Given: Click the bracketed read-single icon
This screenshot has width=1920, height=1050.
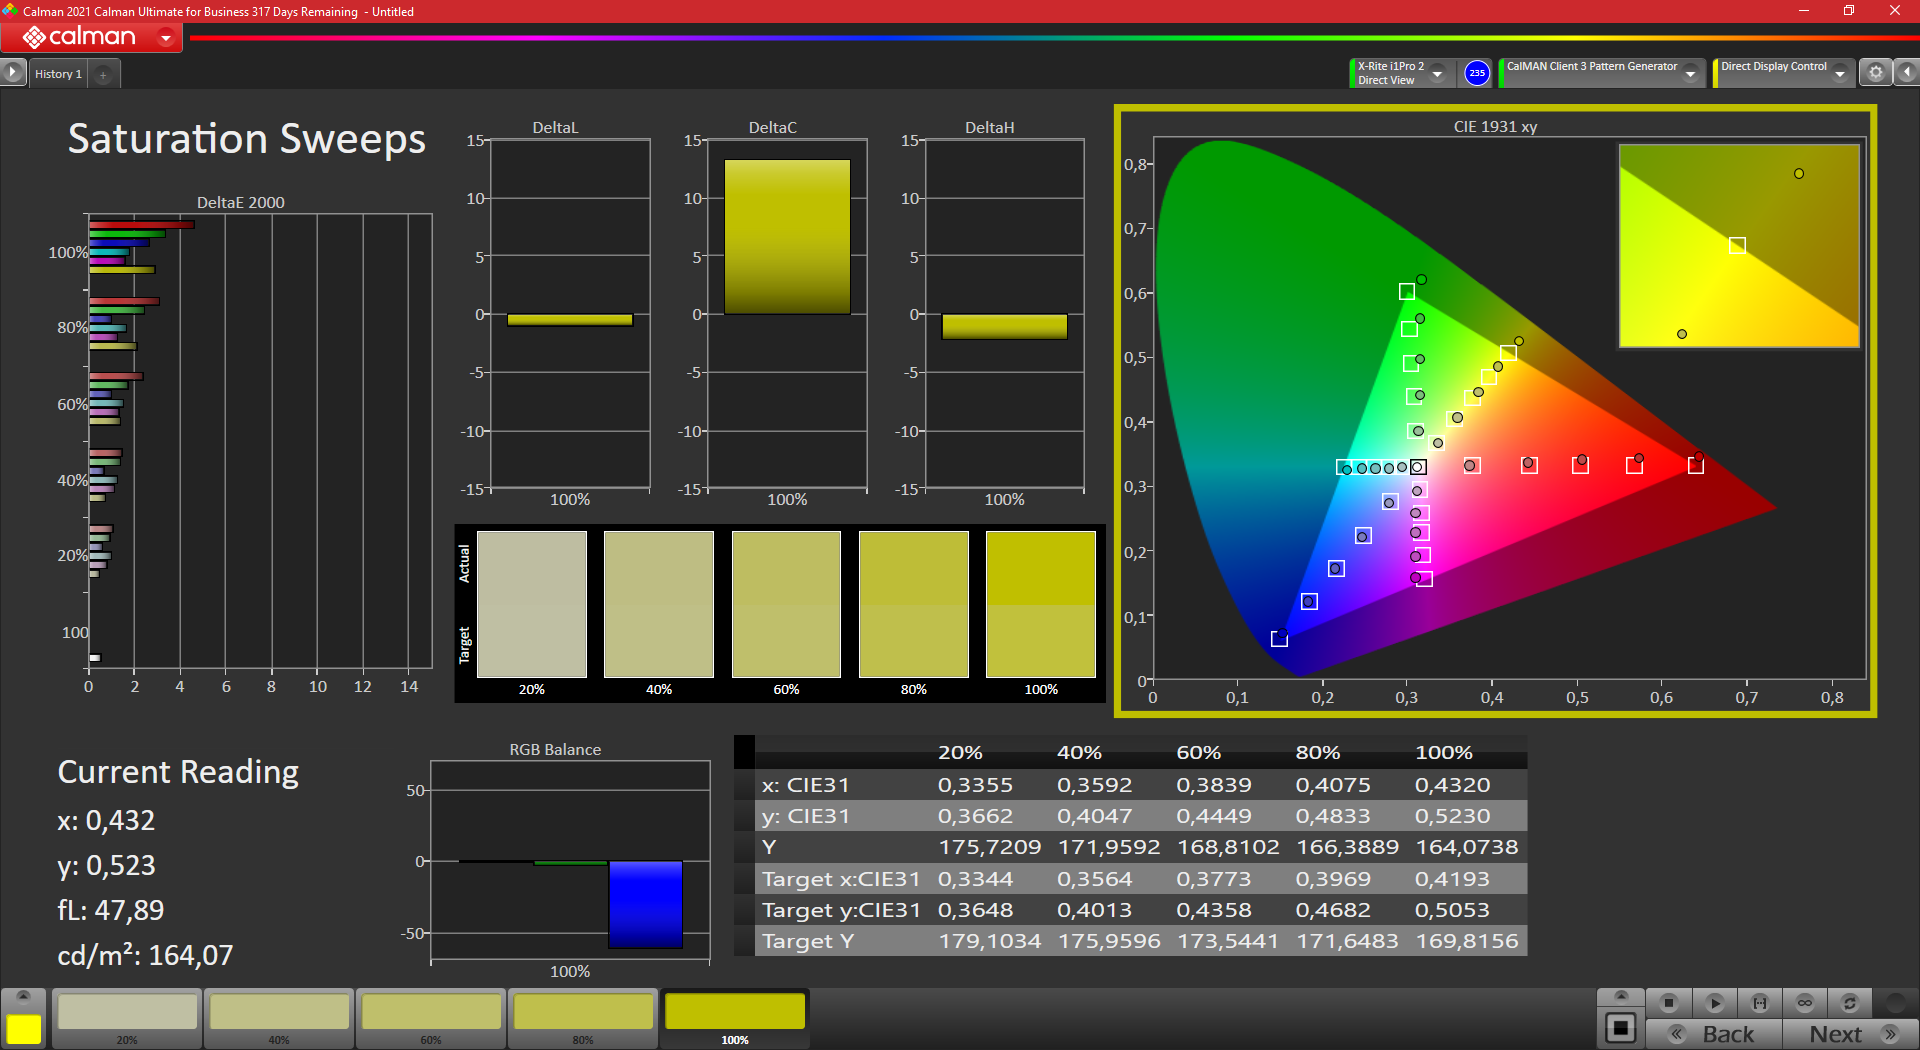Looking at the screenshot, I should [1760, 1002].
